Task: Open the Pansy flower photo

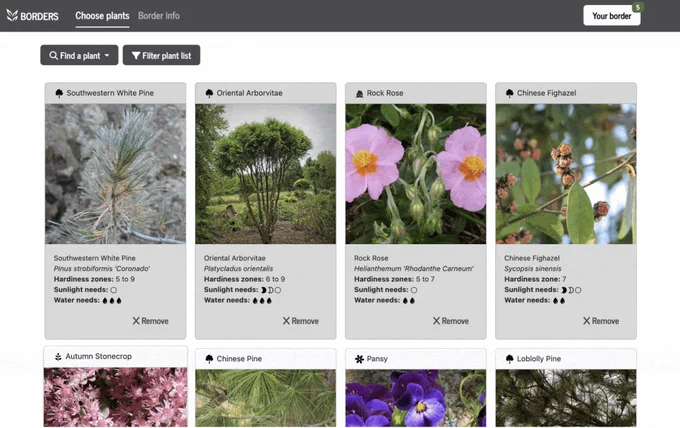Action: click(415, 398)
